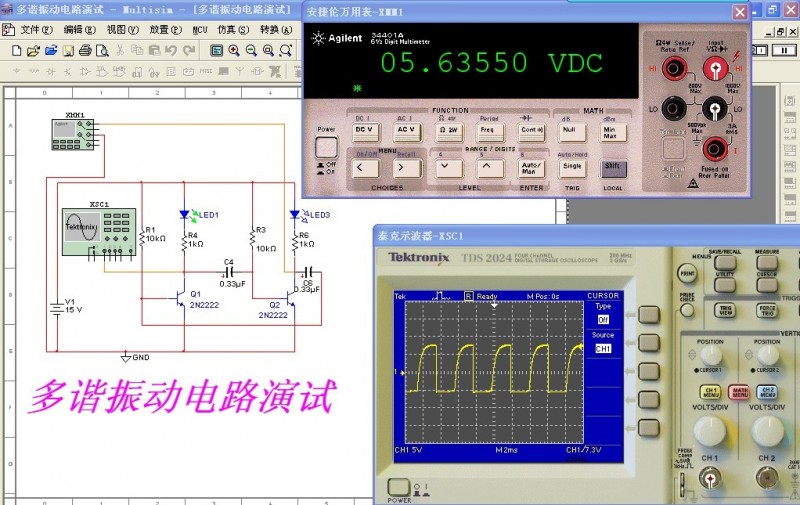Select the XMM1 multimeter on schematic
The width and height of the screenshot is (800, 505).
tap(74, 135)
